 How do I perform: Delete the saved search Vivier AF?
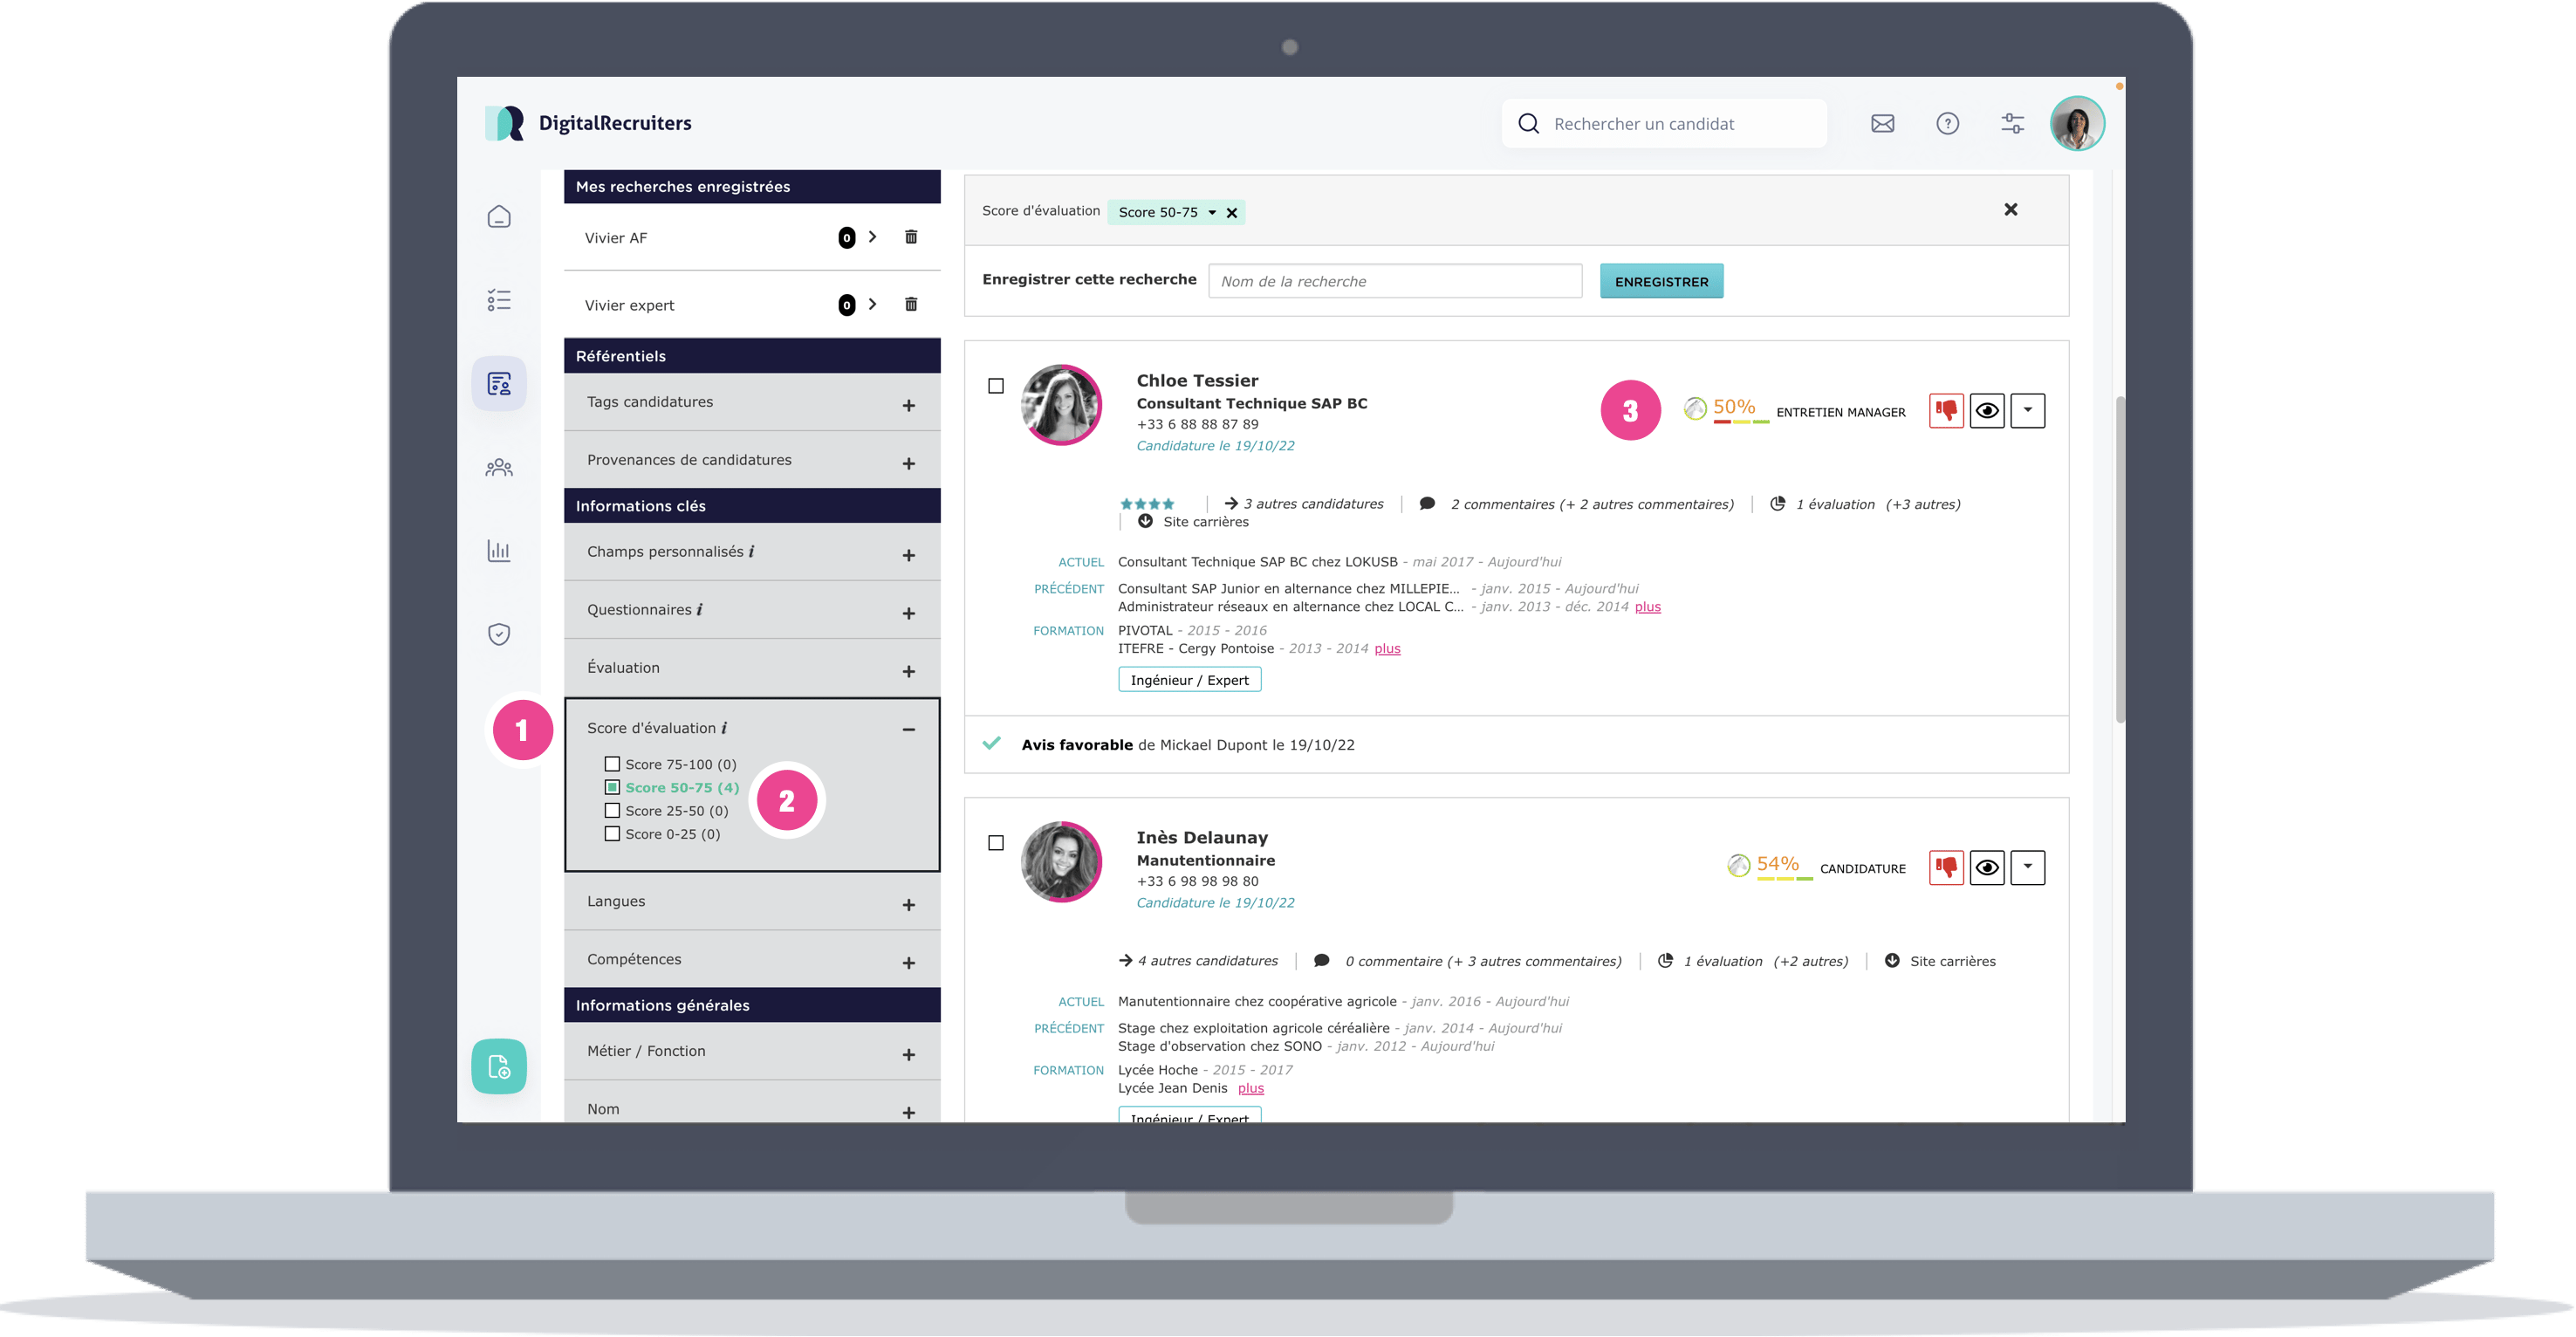pos(911,237)
